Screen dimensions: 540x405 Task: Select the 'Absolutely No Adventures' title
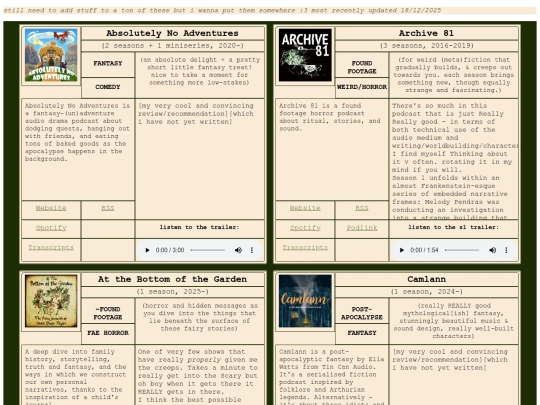coord(173,33)
